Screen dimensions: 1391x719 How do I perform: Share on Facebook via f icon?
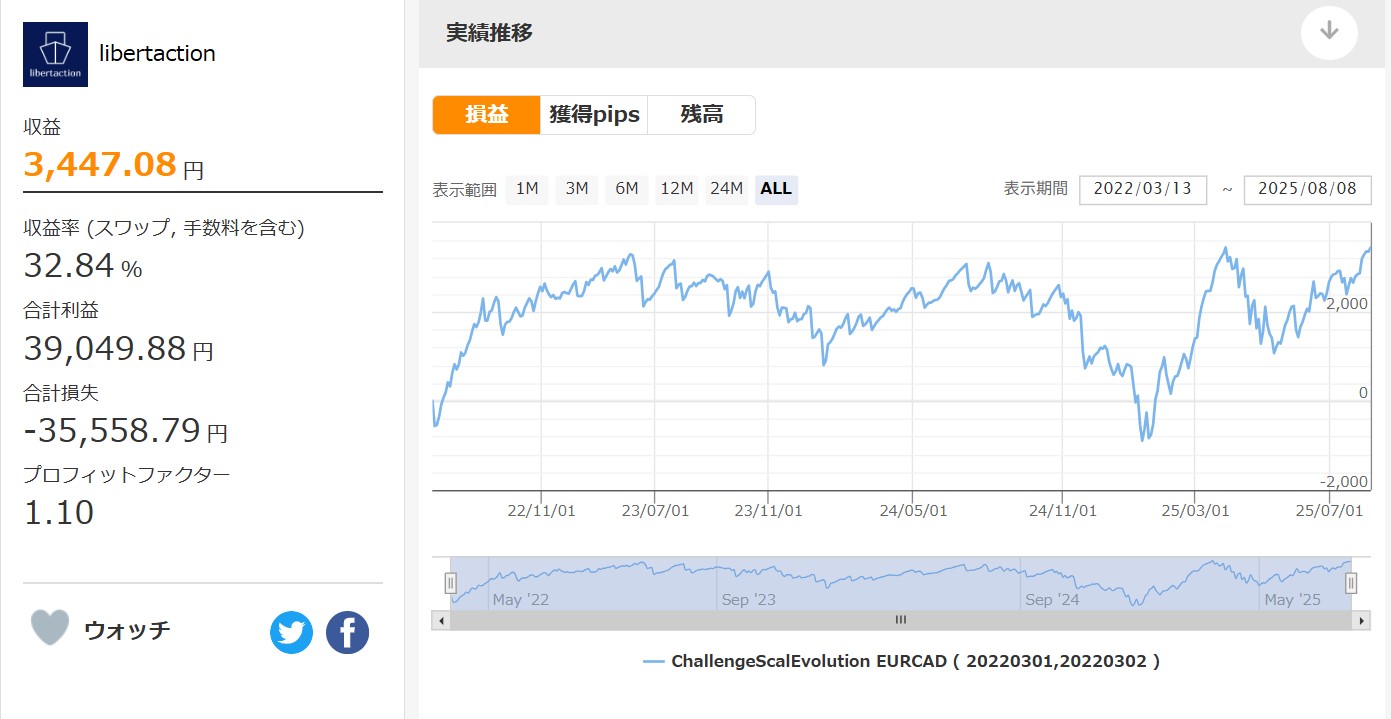click(347, 632)
